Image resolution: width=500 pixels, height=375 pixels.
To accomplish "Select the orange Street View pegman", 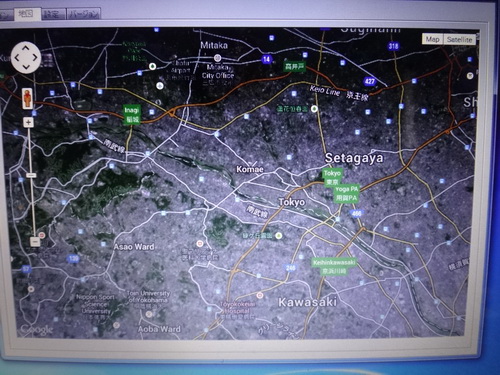I will click(x=28, y=98).
